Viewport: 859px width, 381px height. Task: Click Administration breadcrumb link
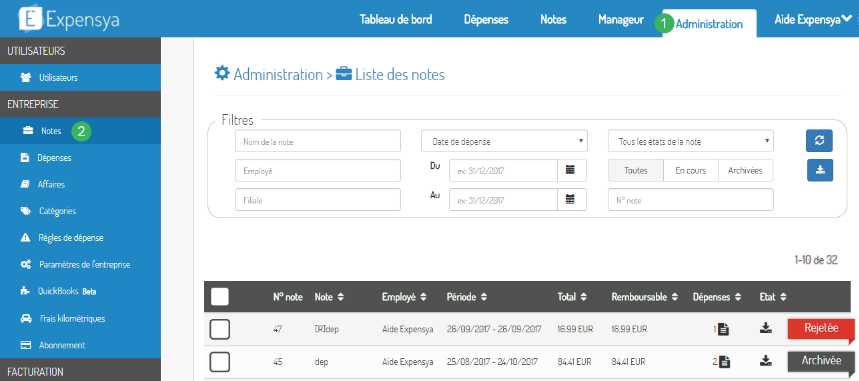[x=278, y=74]
